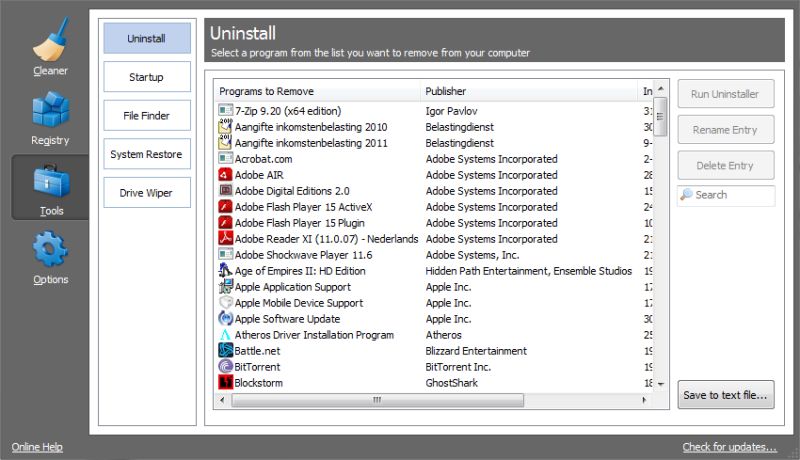The height and width of the screenshot is (460, 800).
Task: Click publisher Blizzard Entertainment cell
Action: click(x=476, y=351)
